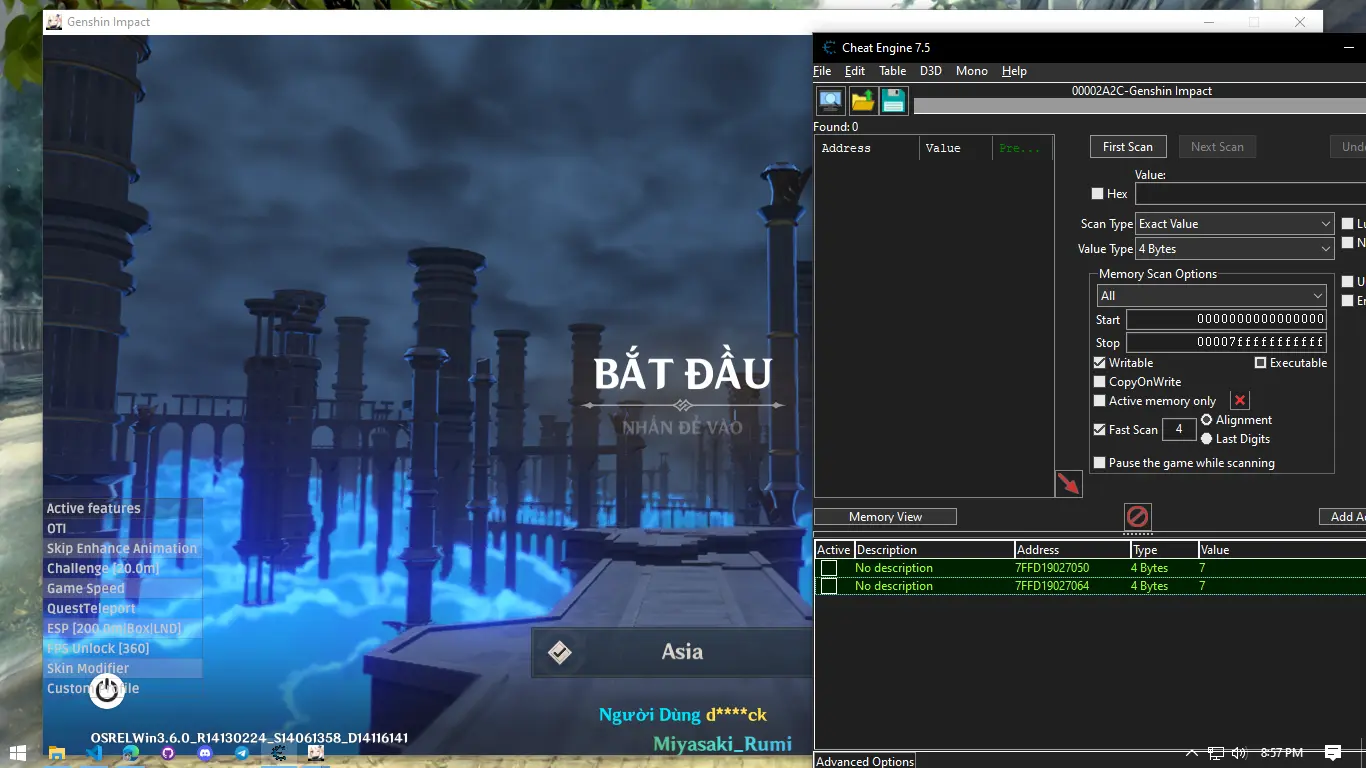The width and height of the screenshot is (1366, 768).
Task: Open Advanced Options
Action: [865, 761]
